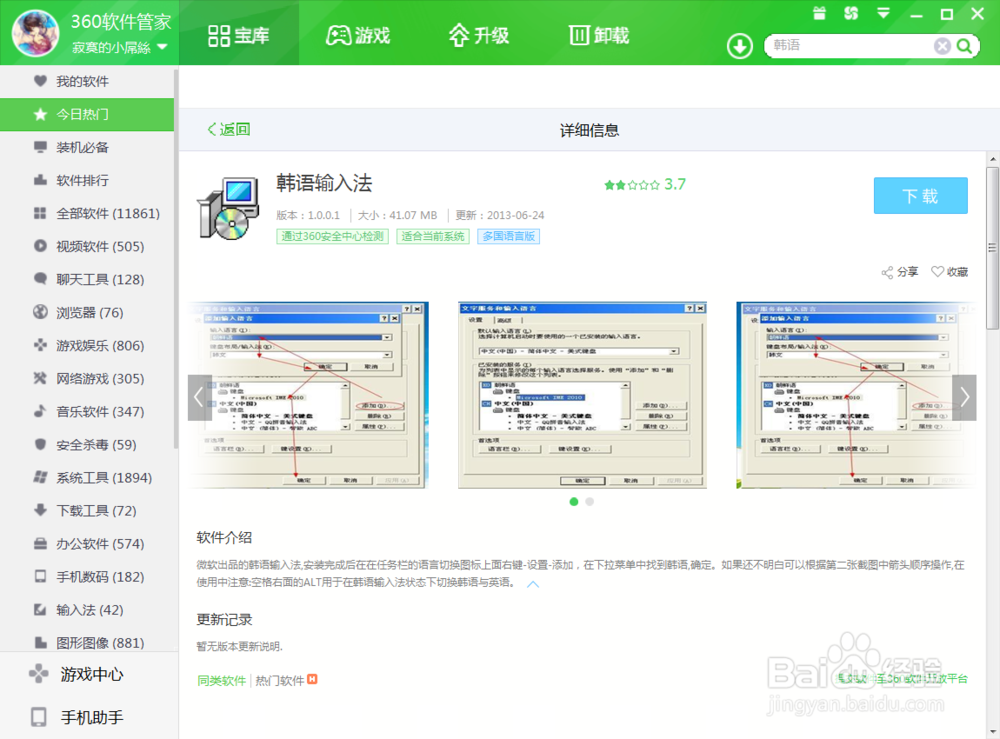Select 我的软件 in sidebar

tap(87, 81)
